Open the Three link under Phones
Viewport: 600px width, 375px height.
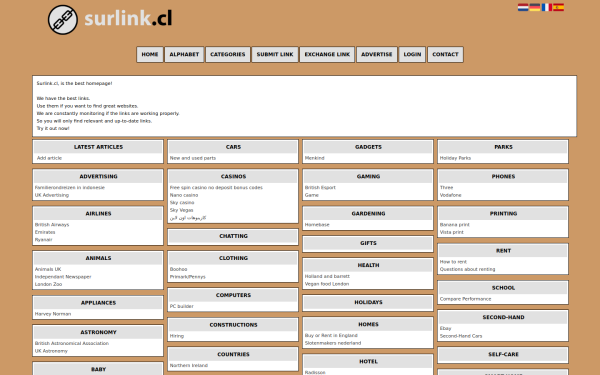tap(446, 188)
